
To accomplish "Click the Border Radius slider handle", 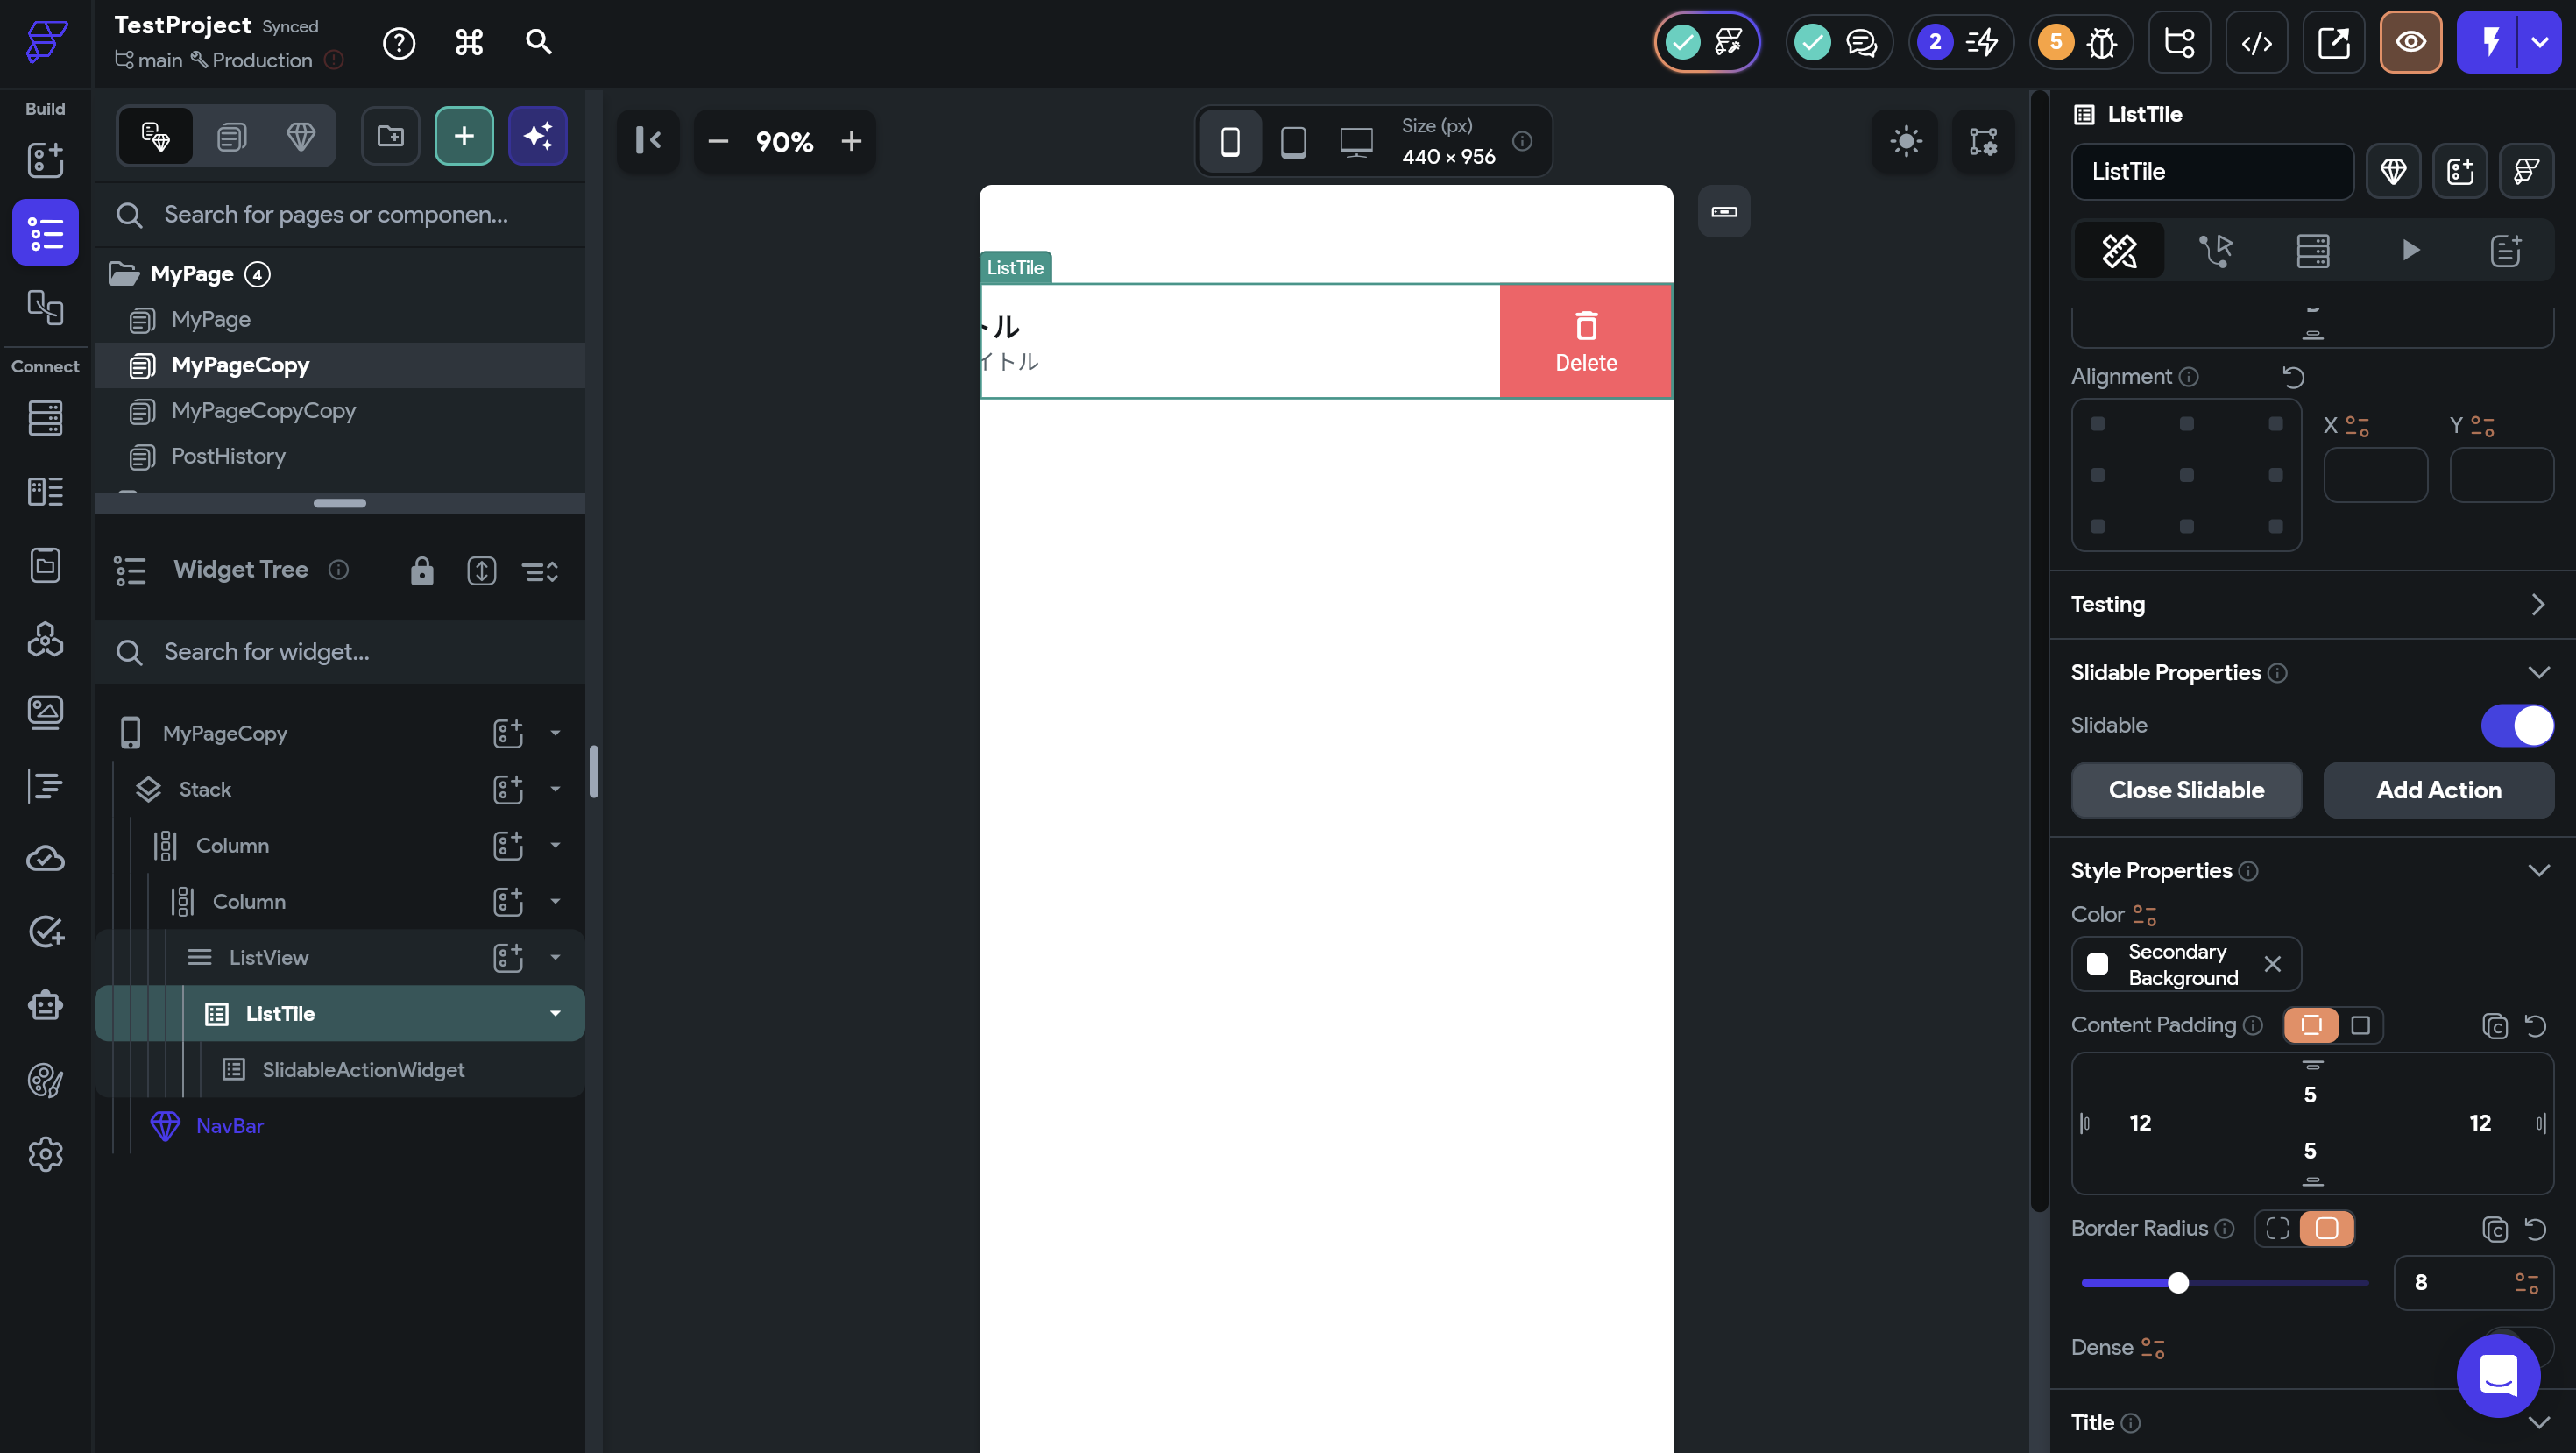I will point(2178,1282).
